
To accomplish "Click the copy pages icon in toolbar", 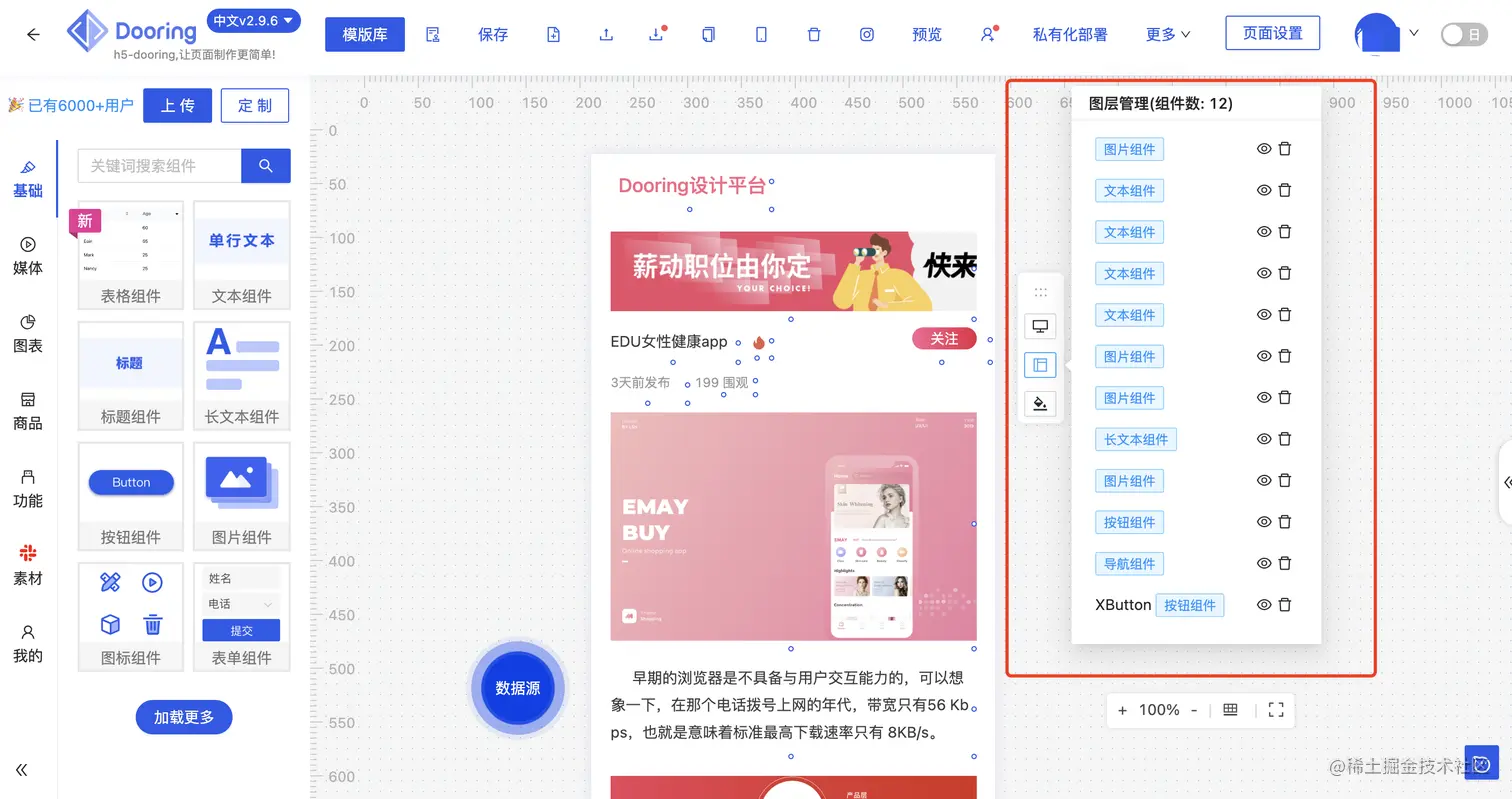I will coord(709,34).
